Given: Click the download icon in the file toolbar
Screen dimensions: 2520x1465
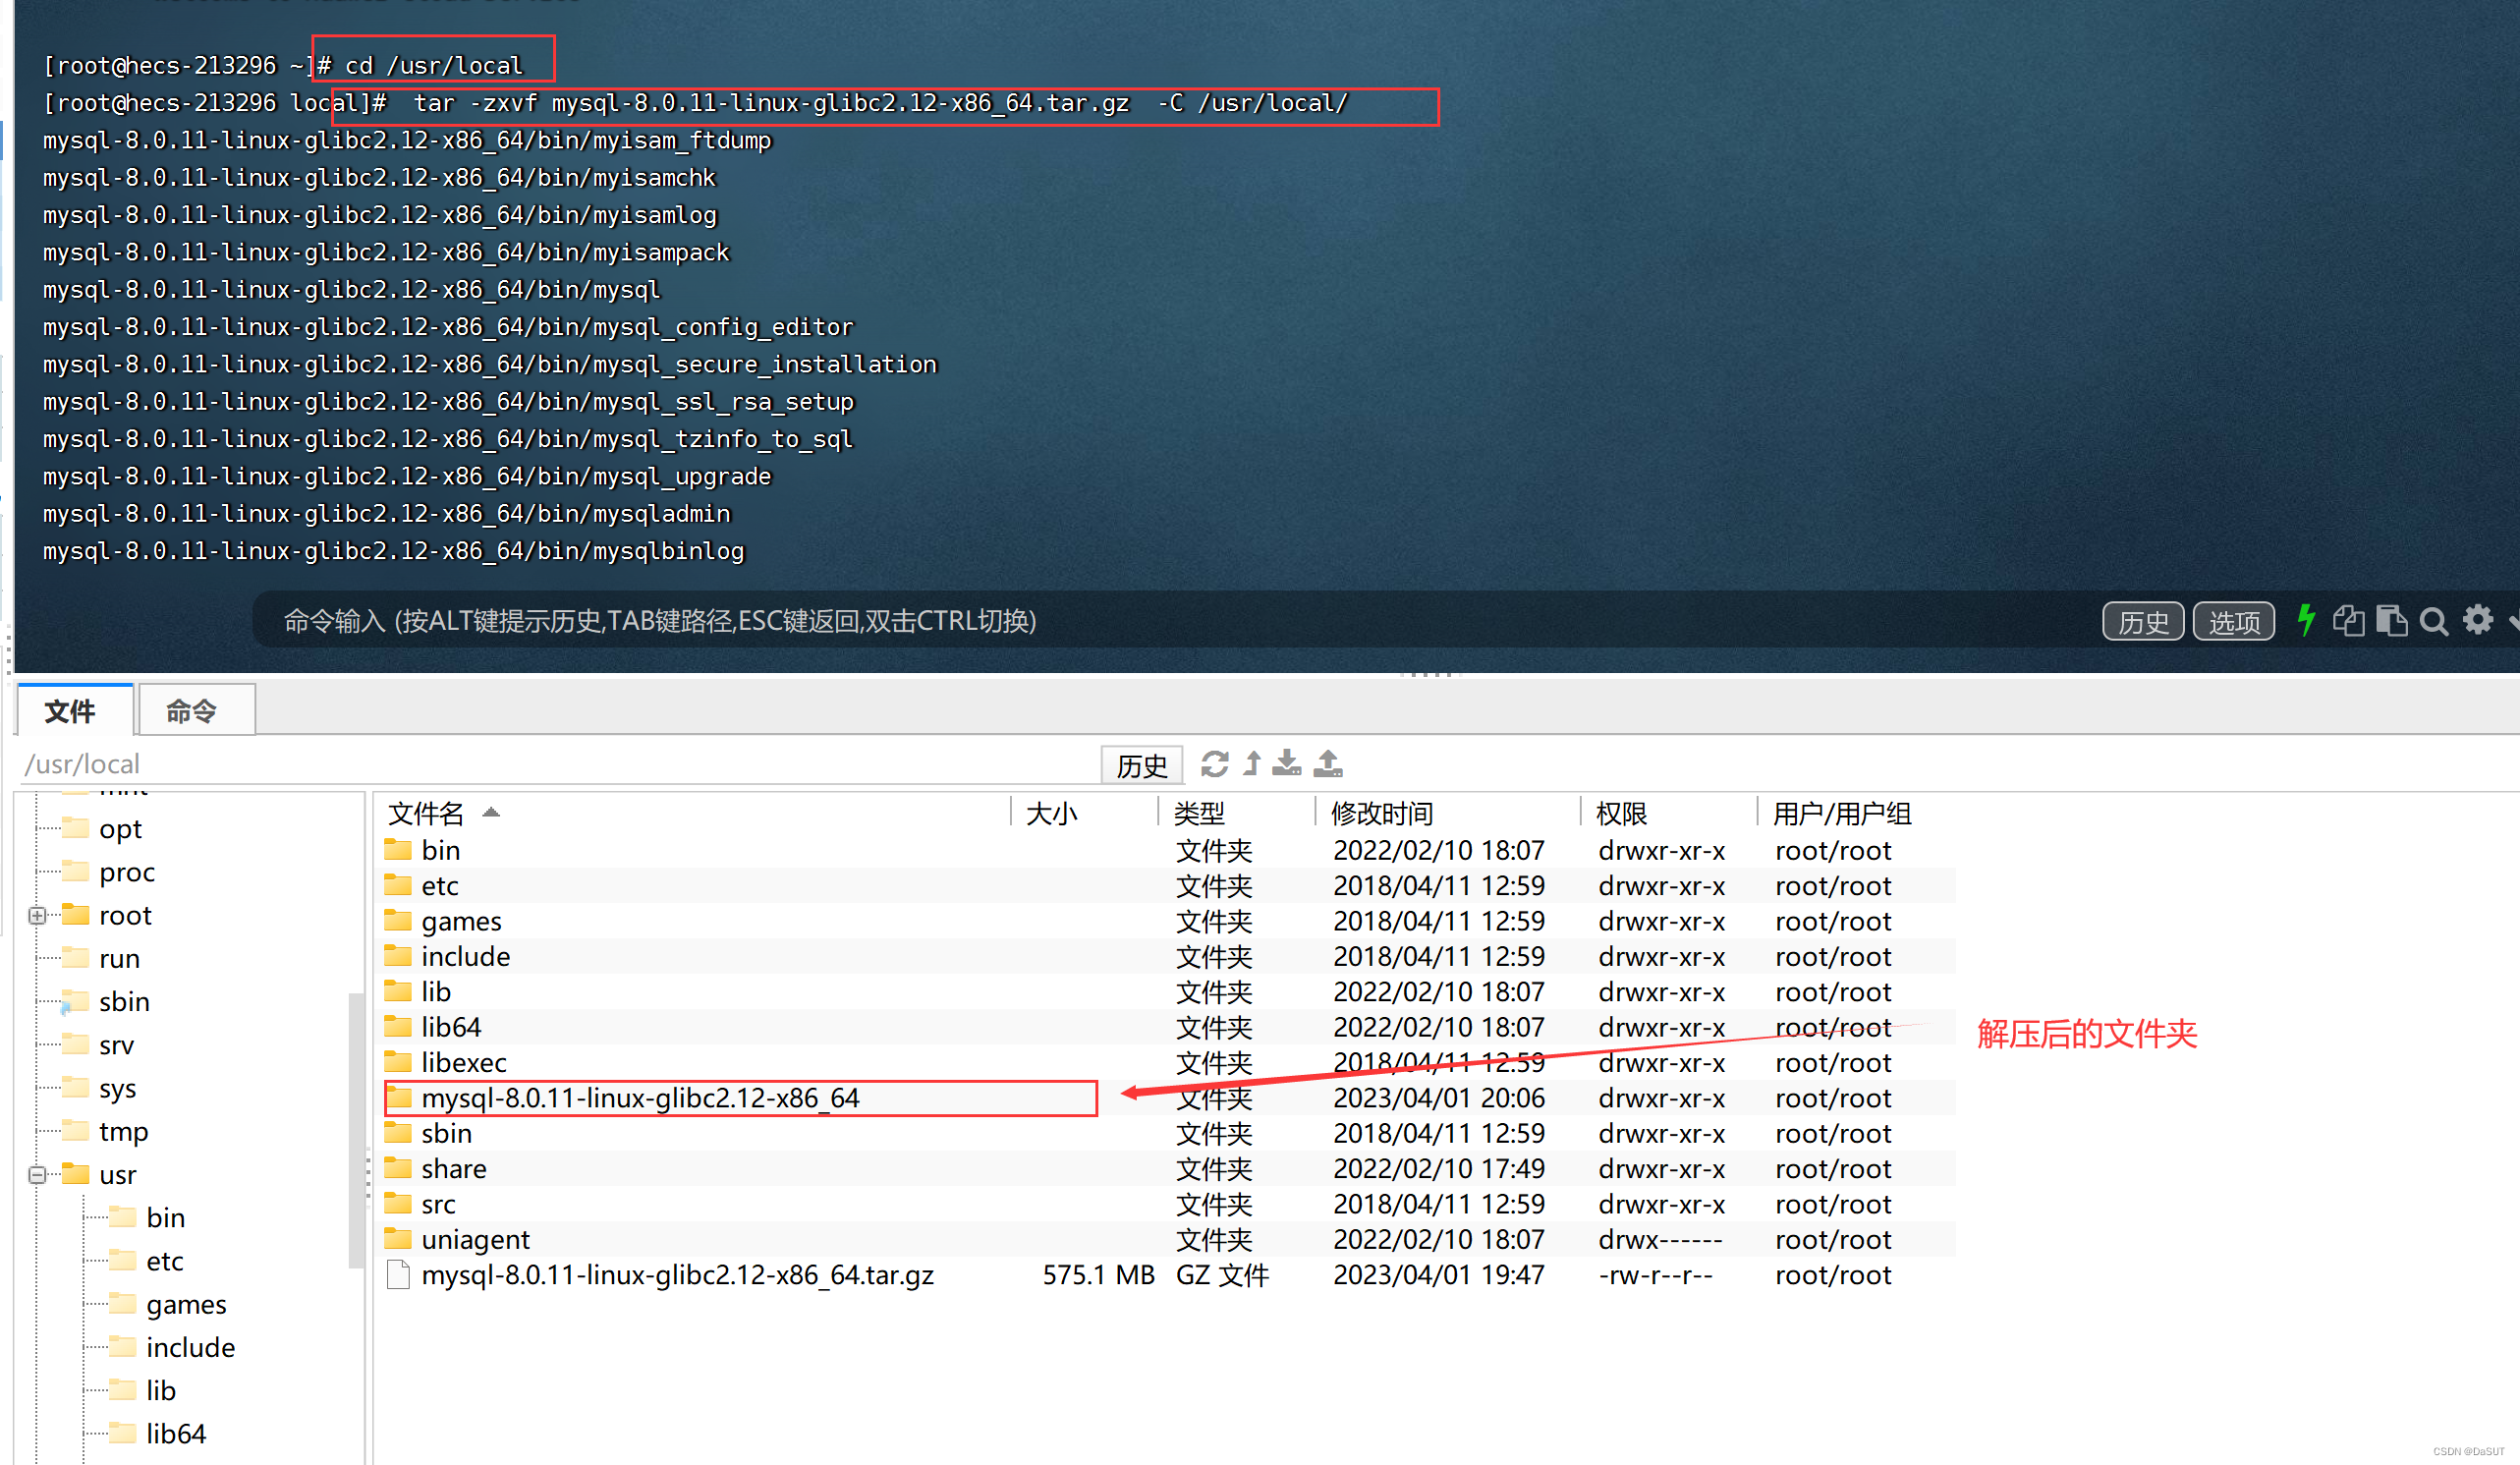Looking at the screenshot, I should (1287, 764).
